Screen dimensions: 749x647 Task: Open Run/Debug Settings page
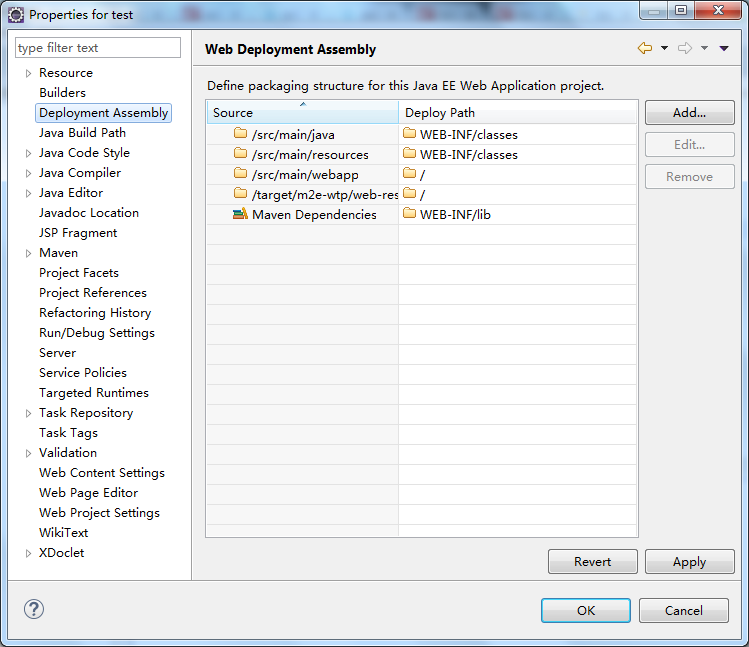tap(97, 333)
